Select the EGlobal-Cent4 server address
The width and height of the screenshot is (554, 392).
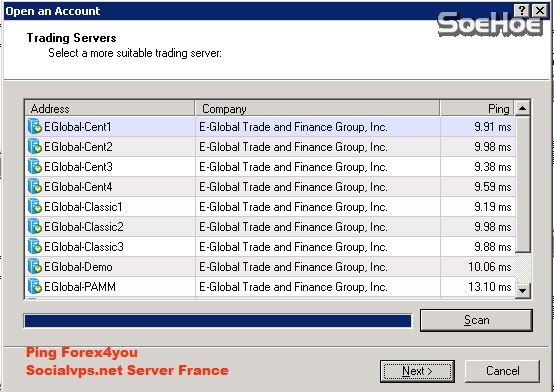78,187
